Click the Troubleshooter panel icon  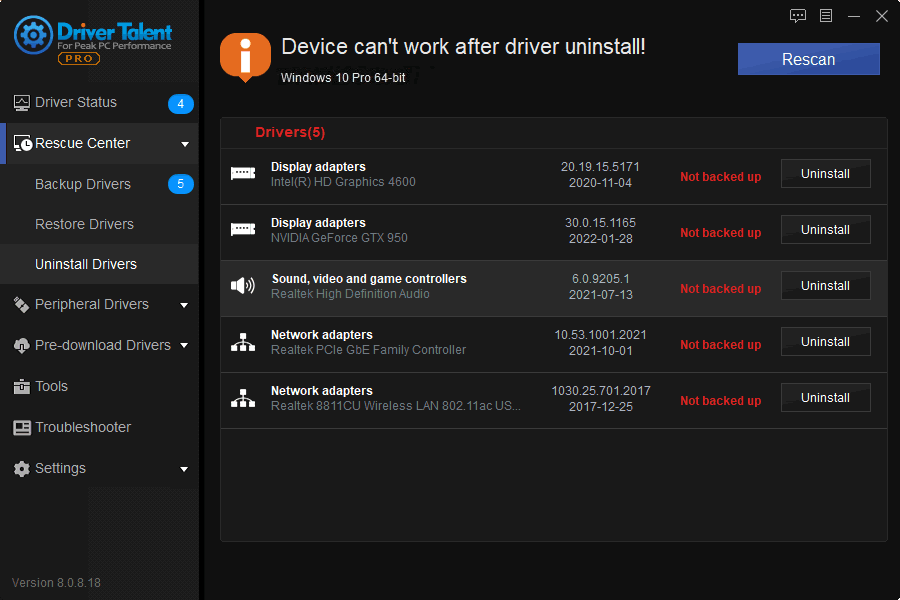(22, 428)
